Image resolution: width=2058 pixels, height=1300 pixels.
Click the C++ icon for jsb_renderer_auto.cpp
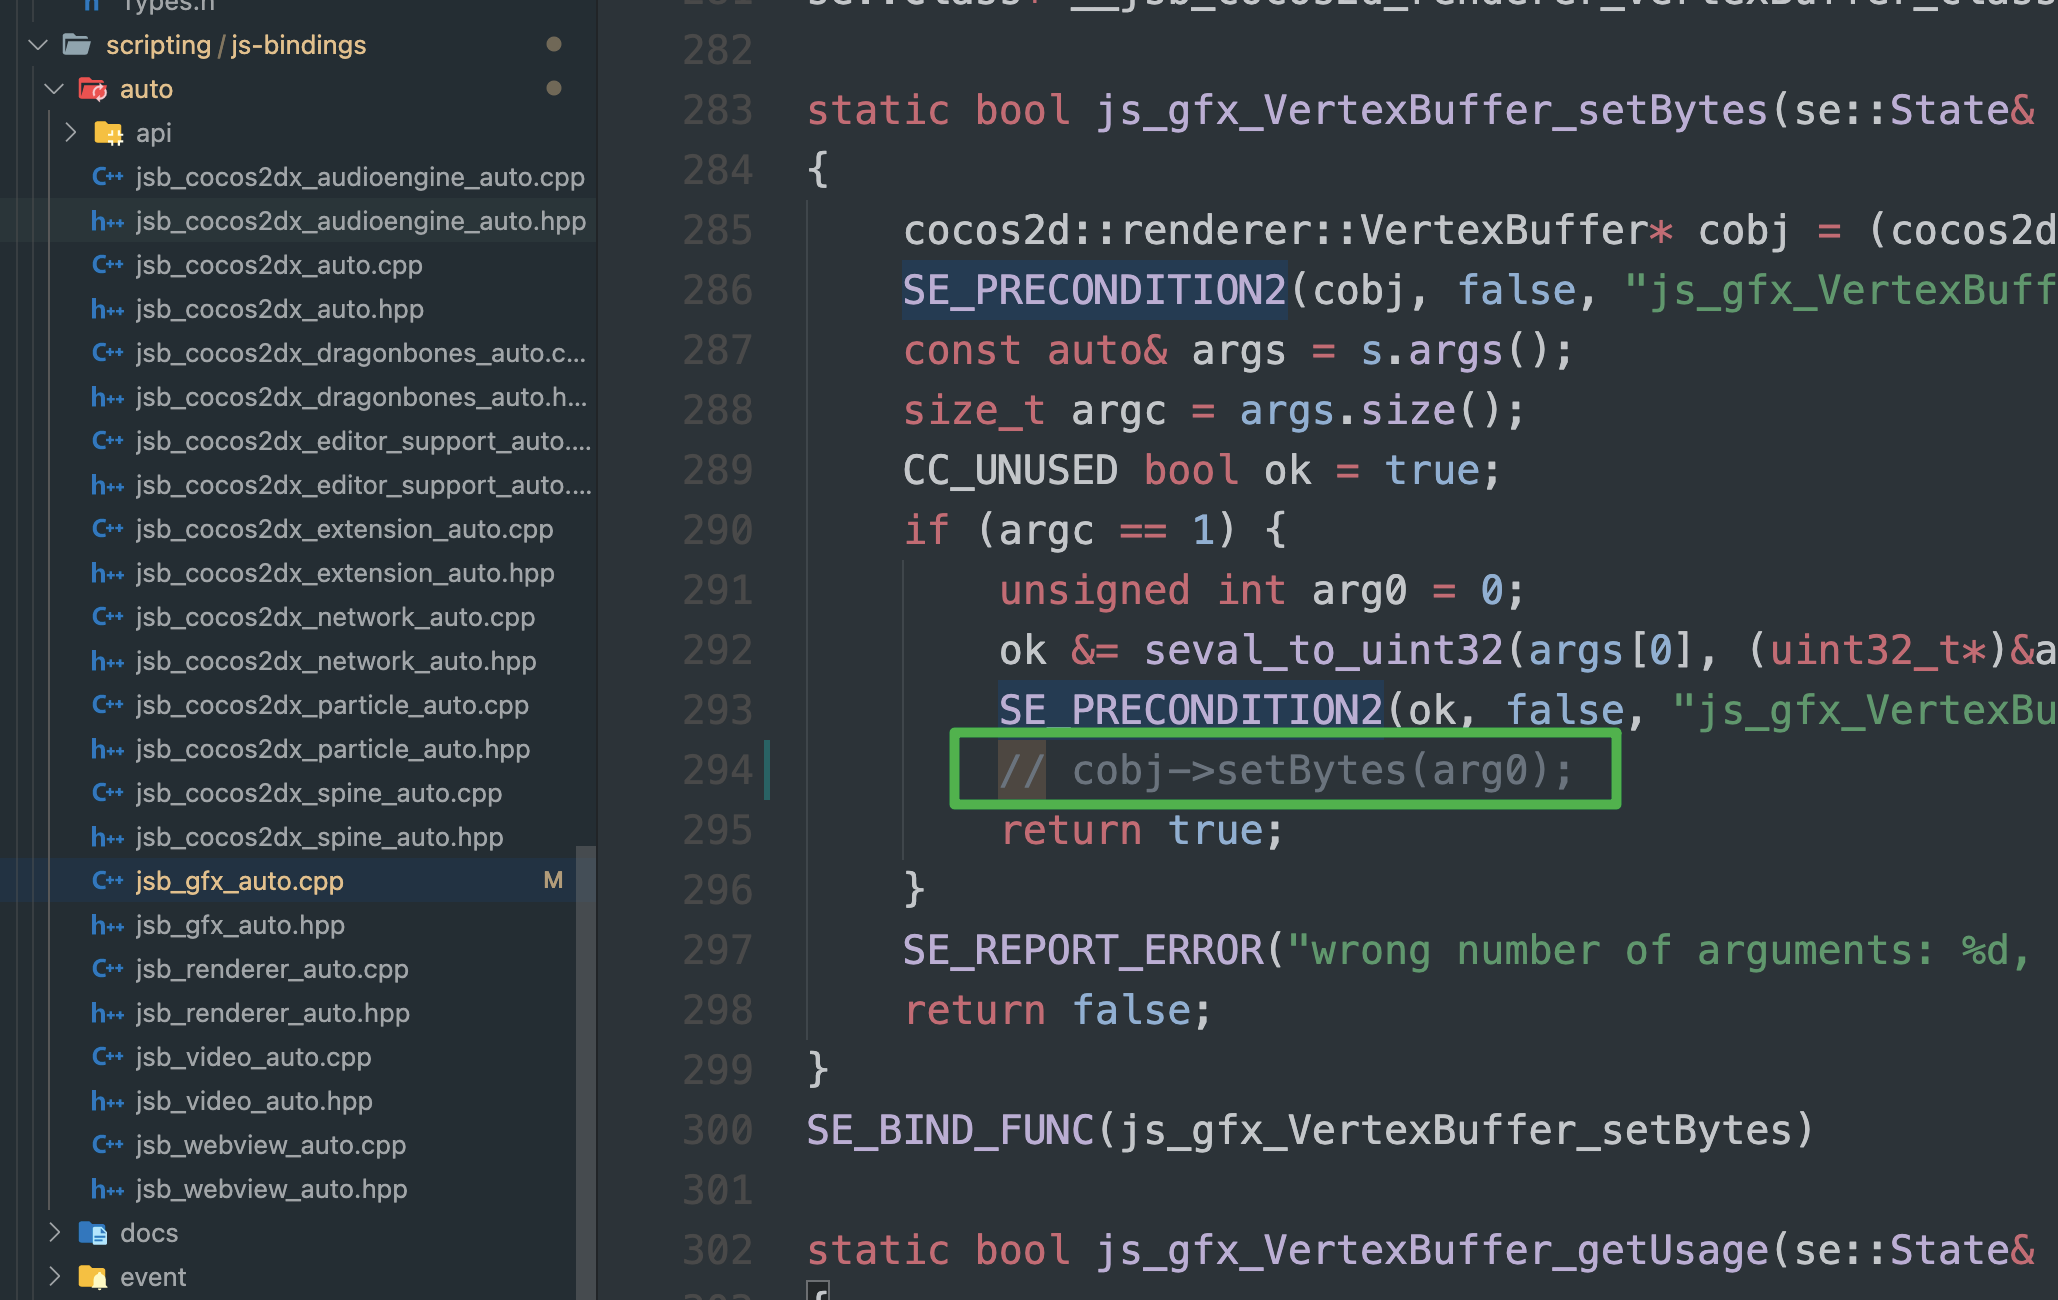pos(107,969)
